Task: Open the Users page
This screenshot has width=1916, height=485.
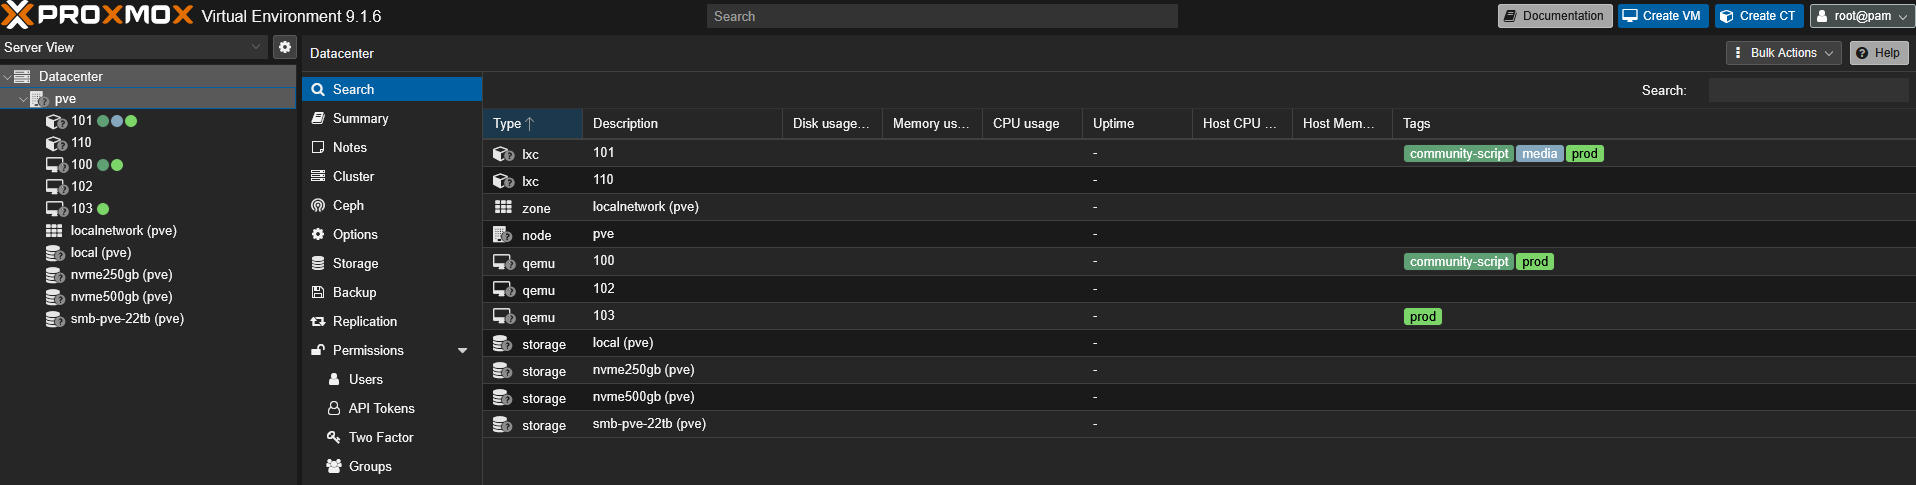Action: (392, 379)
